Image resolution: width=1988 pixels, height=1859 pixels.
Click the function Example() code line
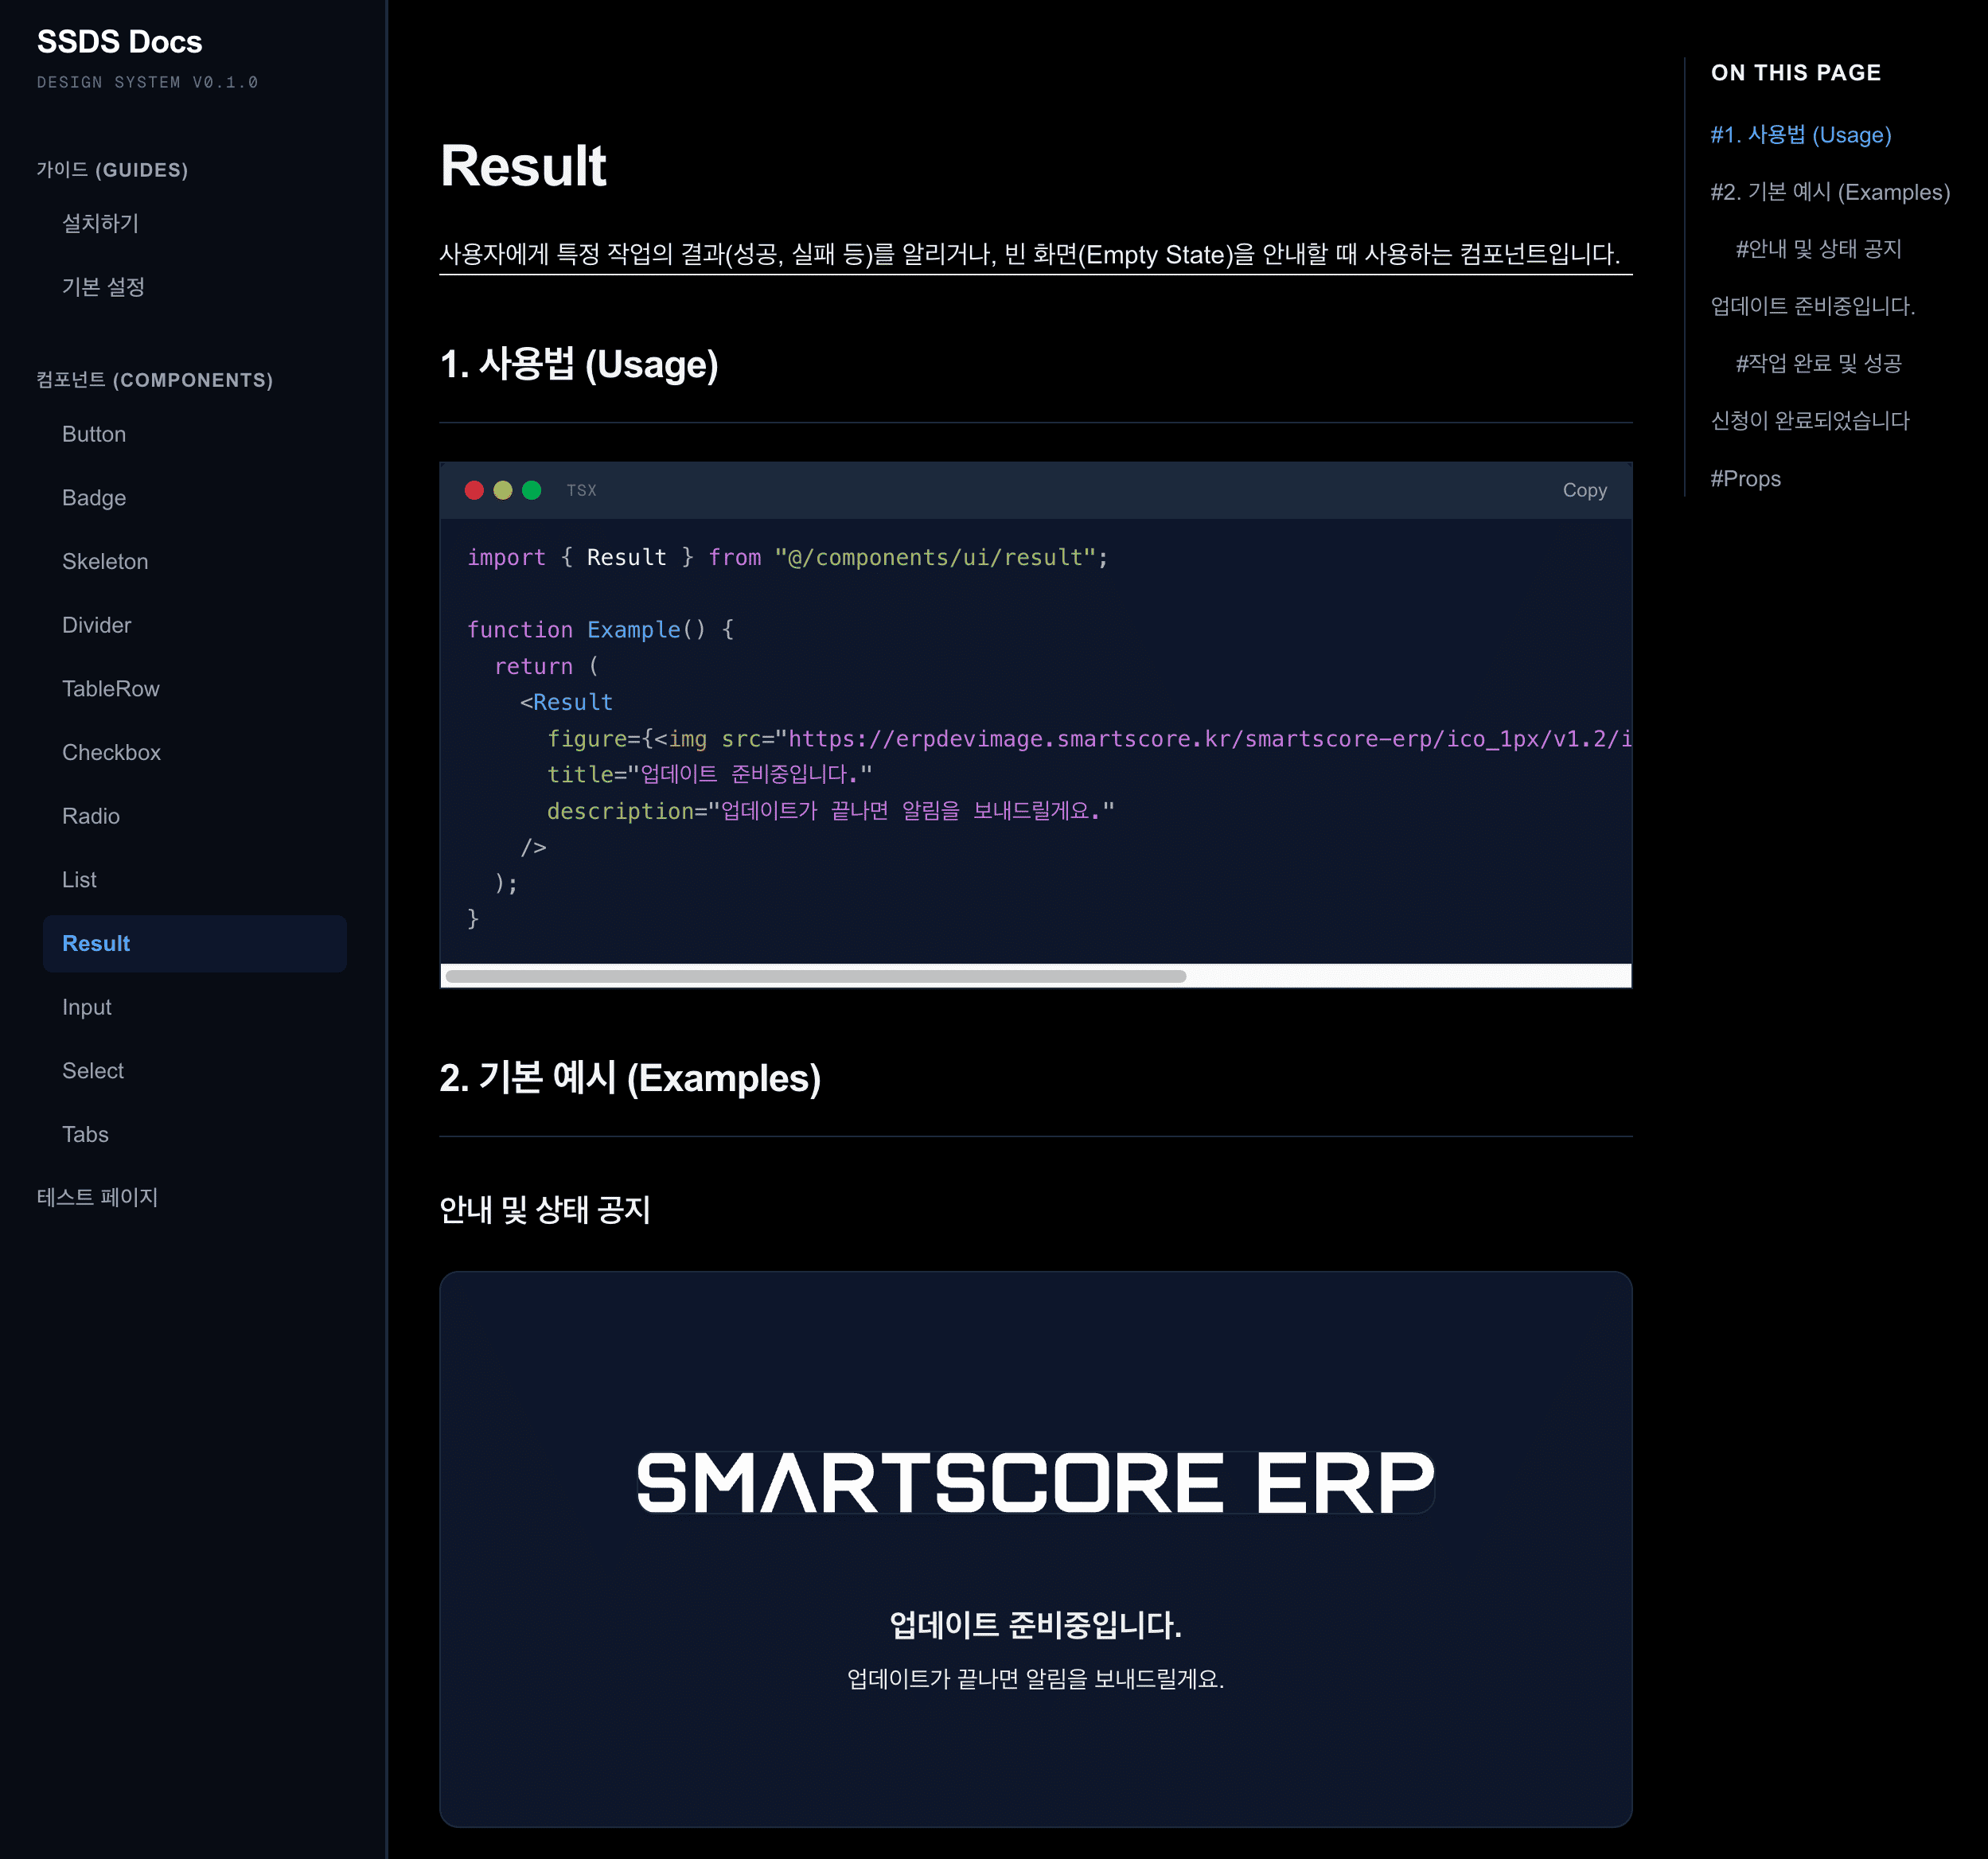[600, 630]
